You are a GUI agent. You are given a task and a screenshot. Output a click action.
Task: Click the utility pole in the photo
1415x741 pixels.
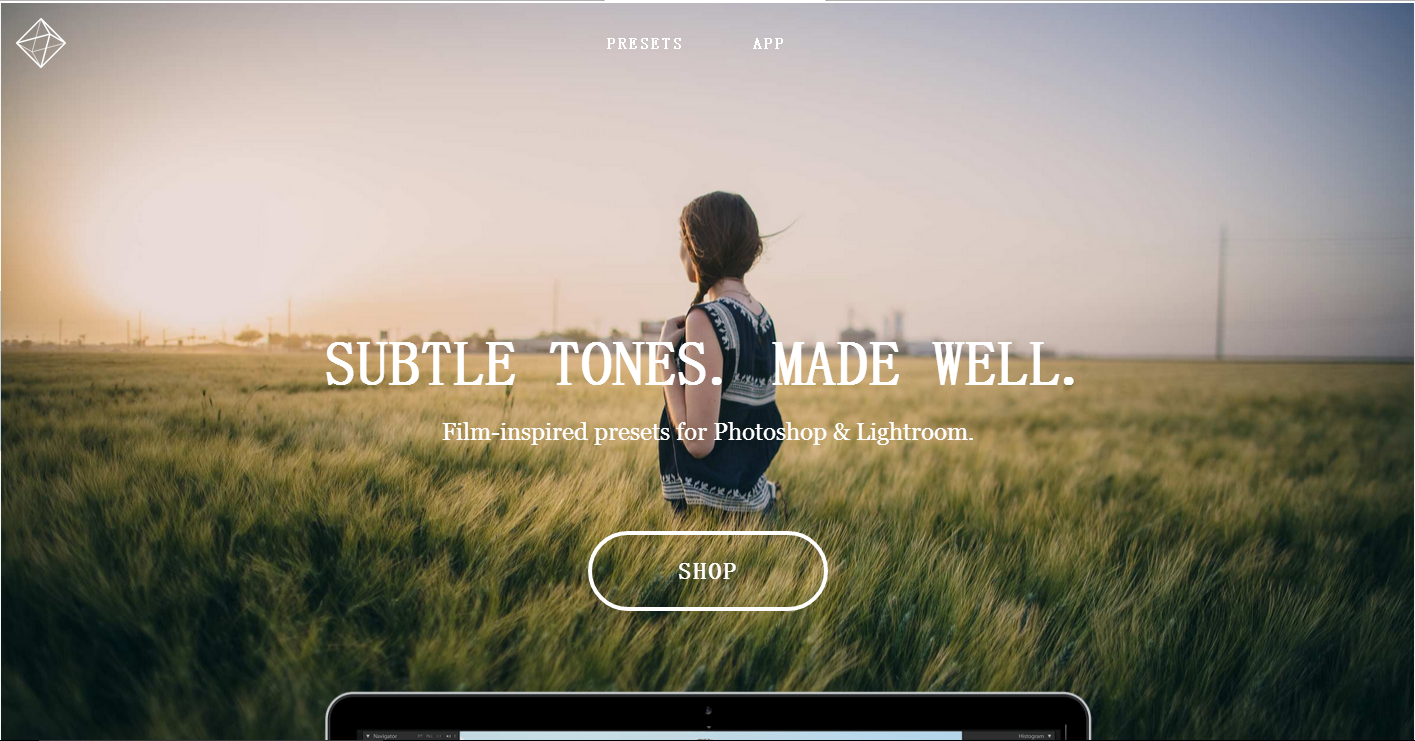pos(1220,293)
